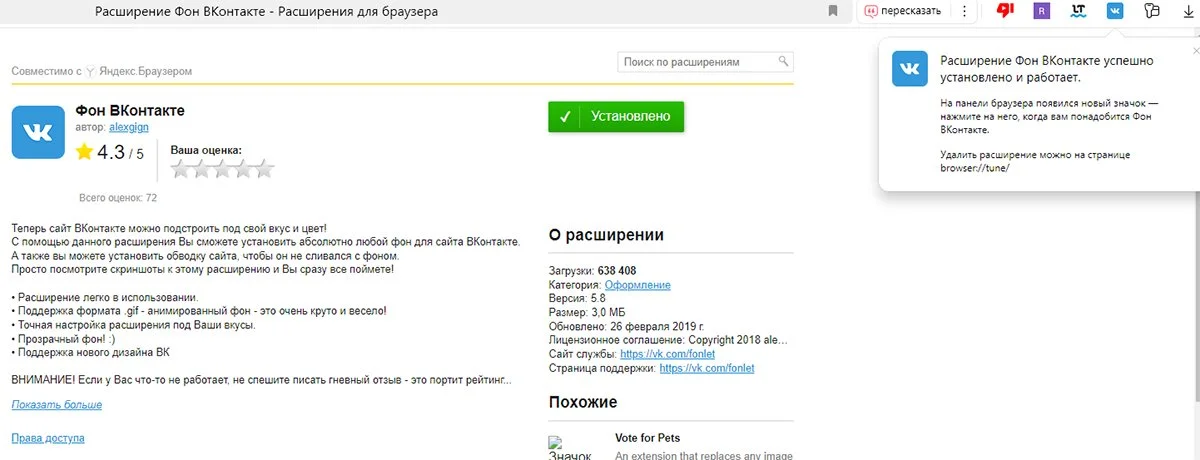This screenshot has width=1200, height=460.
Task: Open the 'Страница поддержки' vk.com/fonlet link
Action: point(707,368)
